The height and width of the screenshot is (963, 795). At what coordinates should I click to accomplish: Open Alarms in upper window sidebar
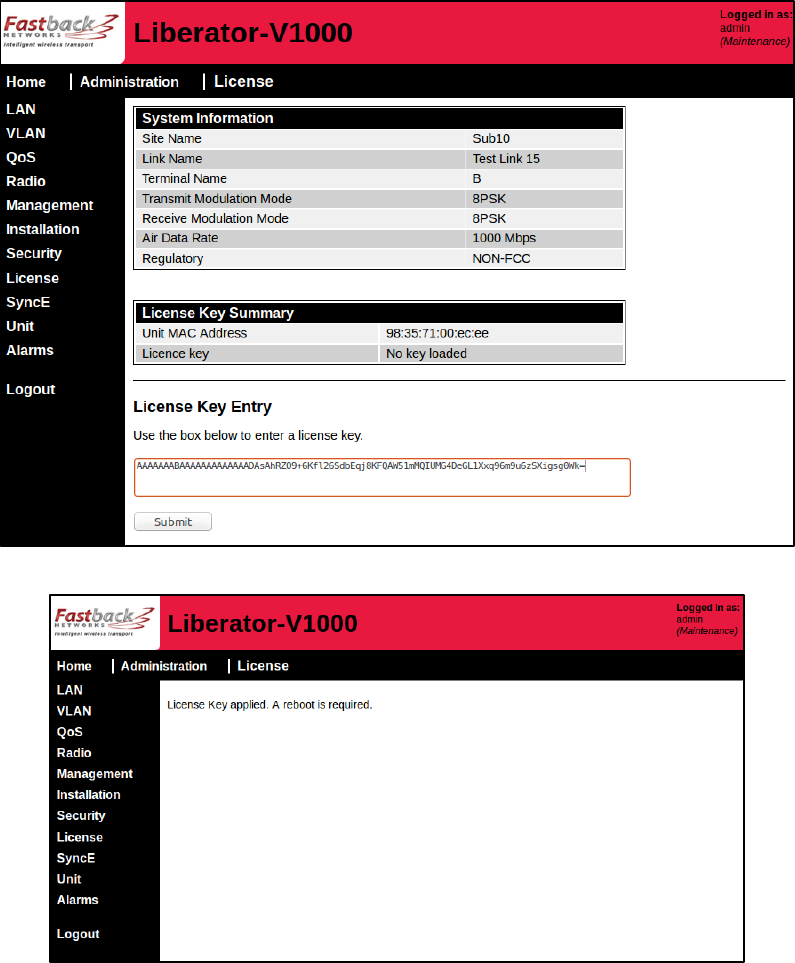tap(30, 350)
